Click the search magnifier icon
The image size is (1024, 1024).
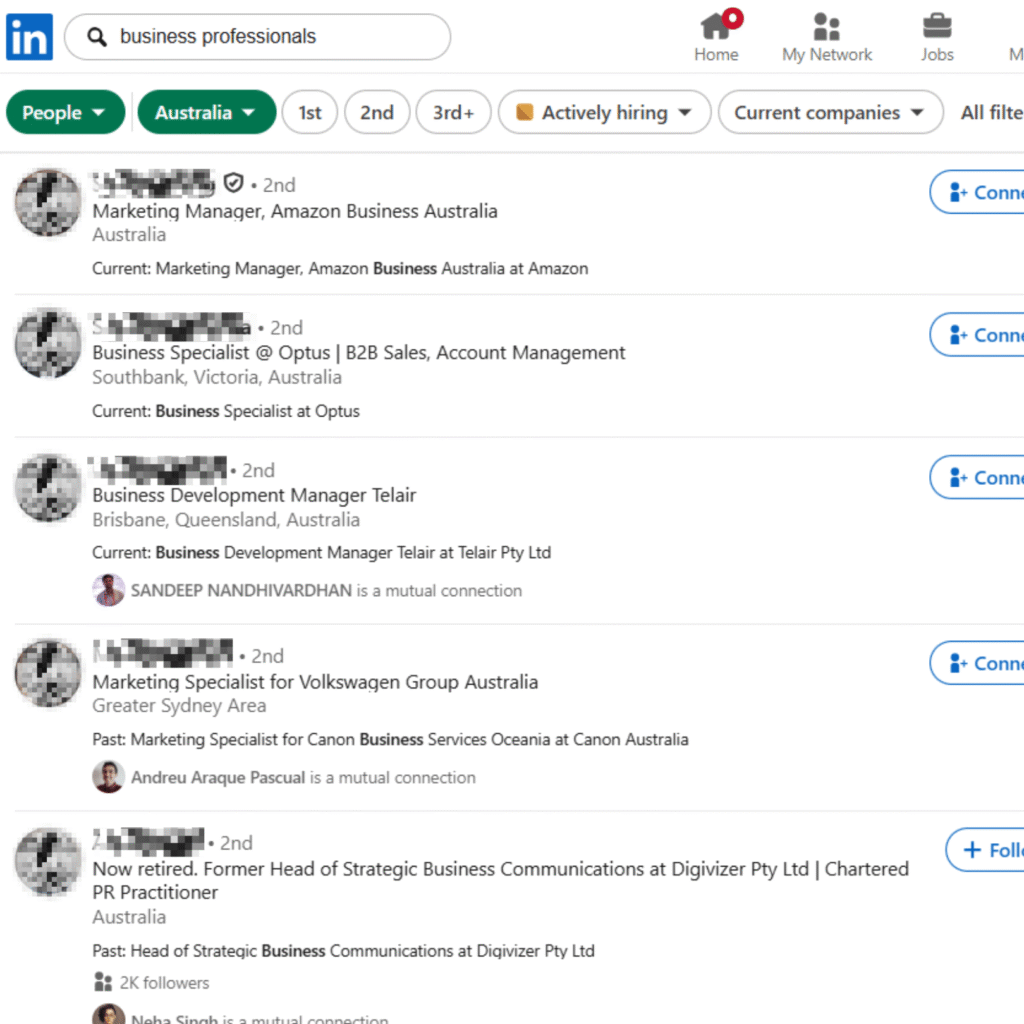[x=95, y=36]
